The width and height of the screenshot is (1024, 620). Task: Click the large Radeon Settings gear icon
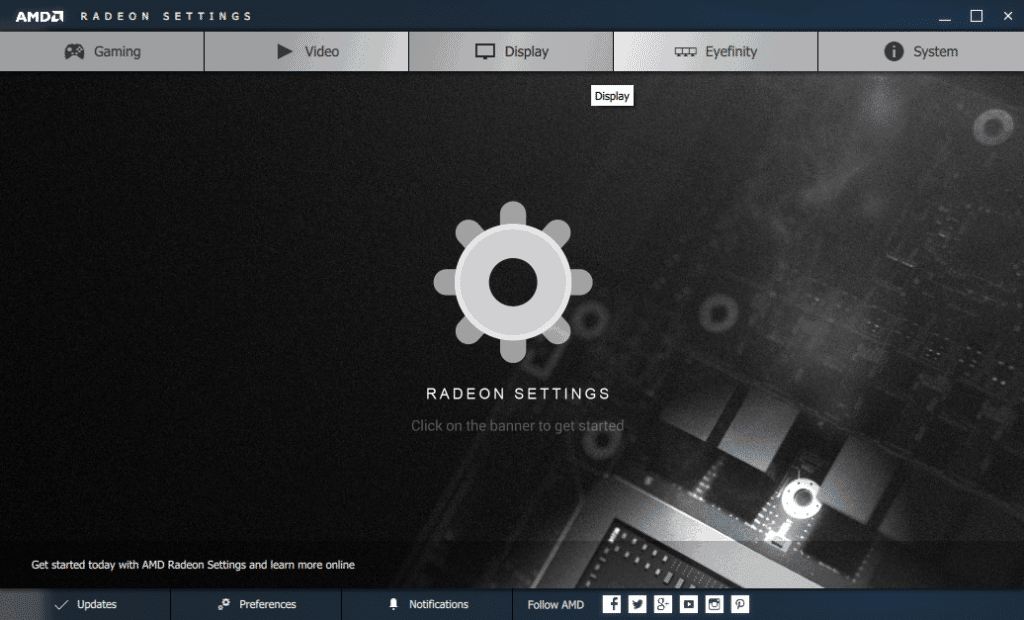[x=512, y=282]
